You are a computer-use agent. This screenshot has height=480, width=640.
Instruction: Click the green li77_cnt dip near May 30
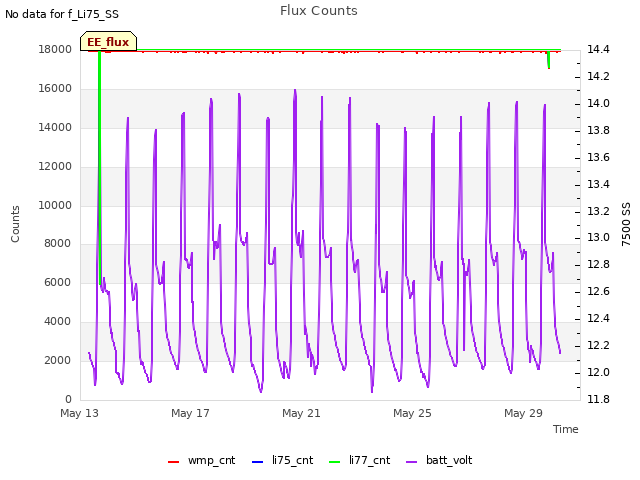click(x=549, y=60)
